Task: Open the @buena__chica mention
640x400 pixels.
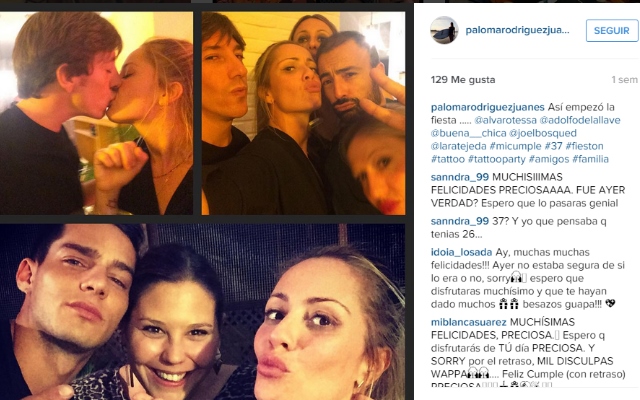Action: click(468, 133)
